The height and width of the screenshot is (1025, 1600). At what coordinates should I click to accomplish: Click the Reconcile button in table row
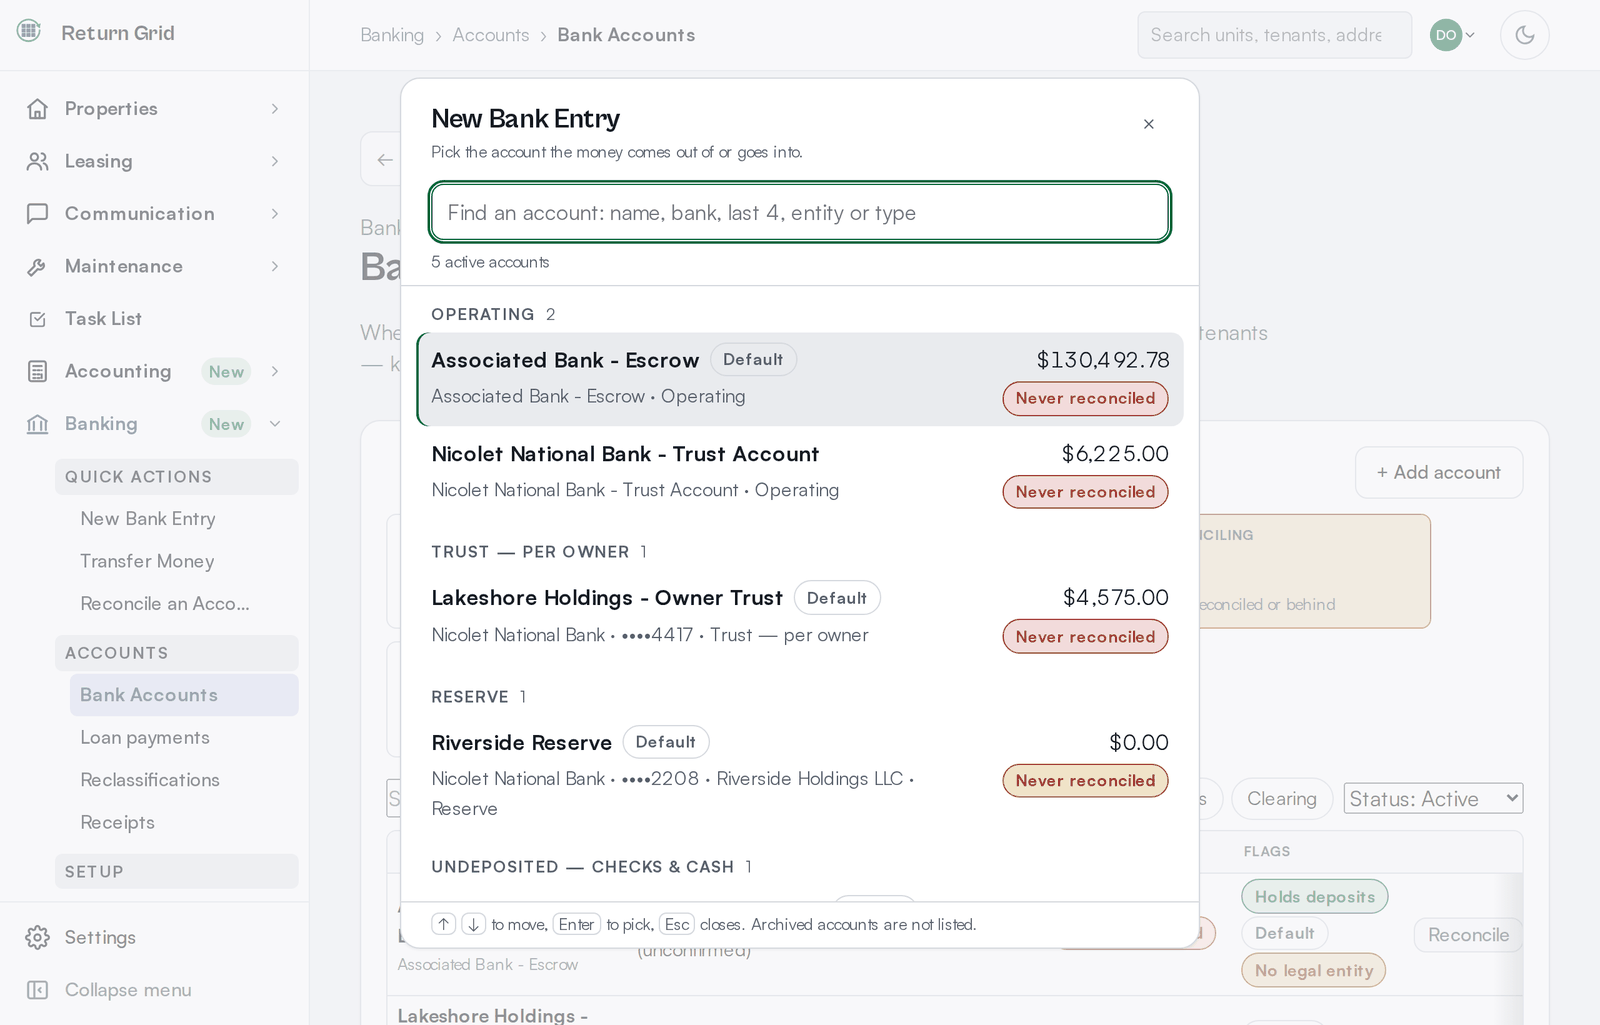click(x=1468, y=935)
